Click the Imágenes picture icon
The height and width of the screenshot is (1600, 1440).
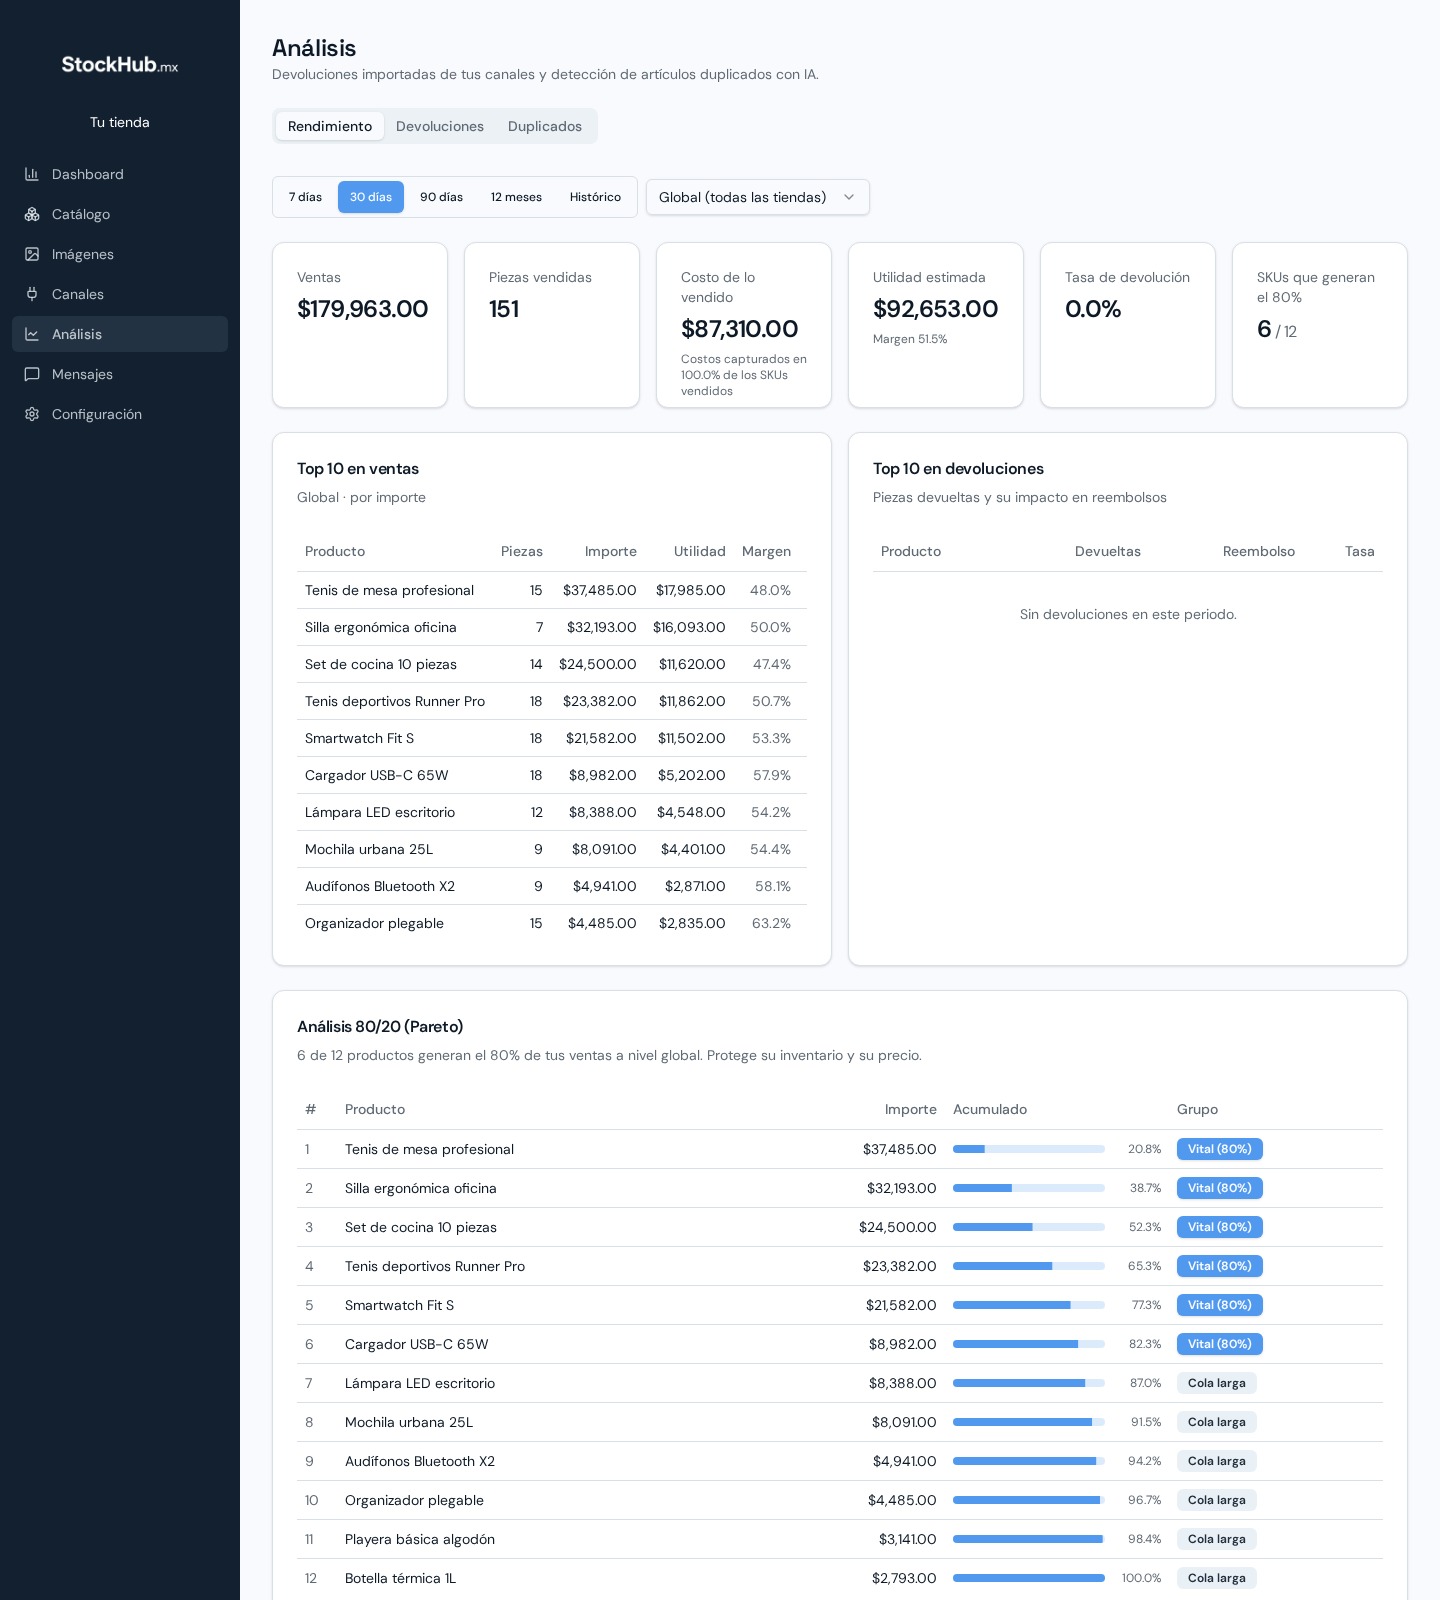tap(32, 254)
